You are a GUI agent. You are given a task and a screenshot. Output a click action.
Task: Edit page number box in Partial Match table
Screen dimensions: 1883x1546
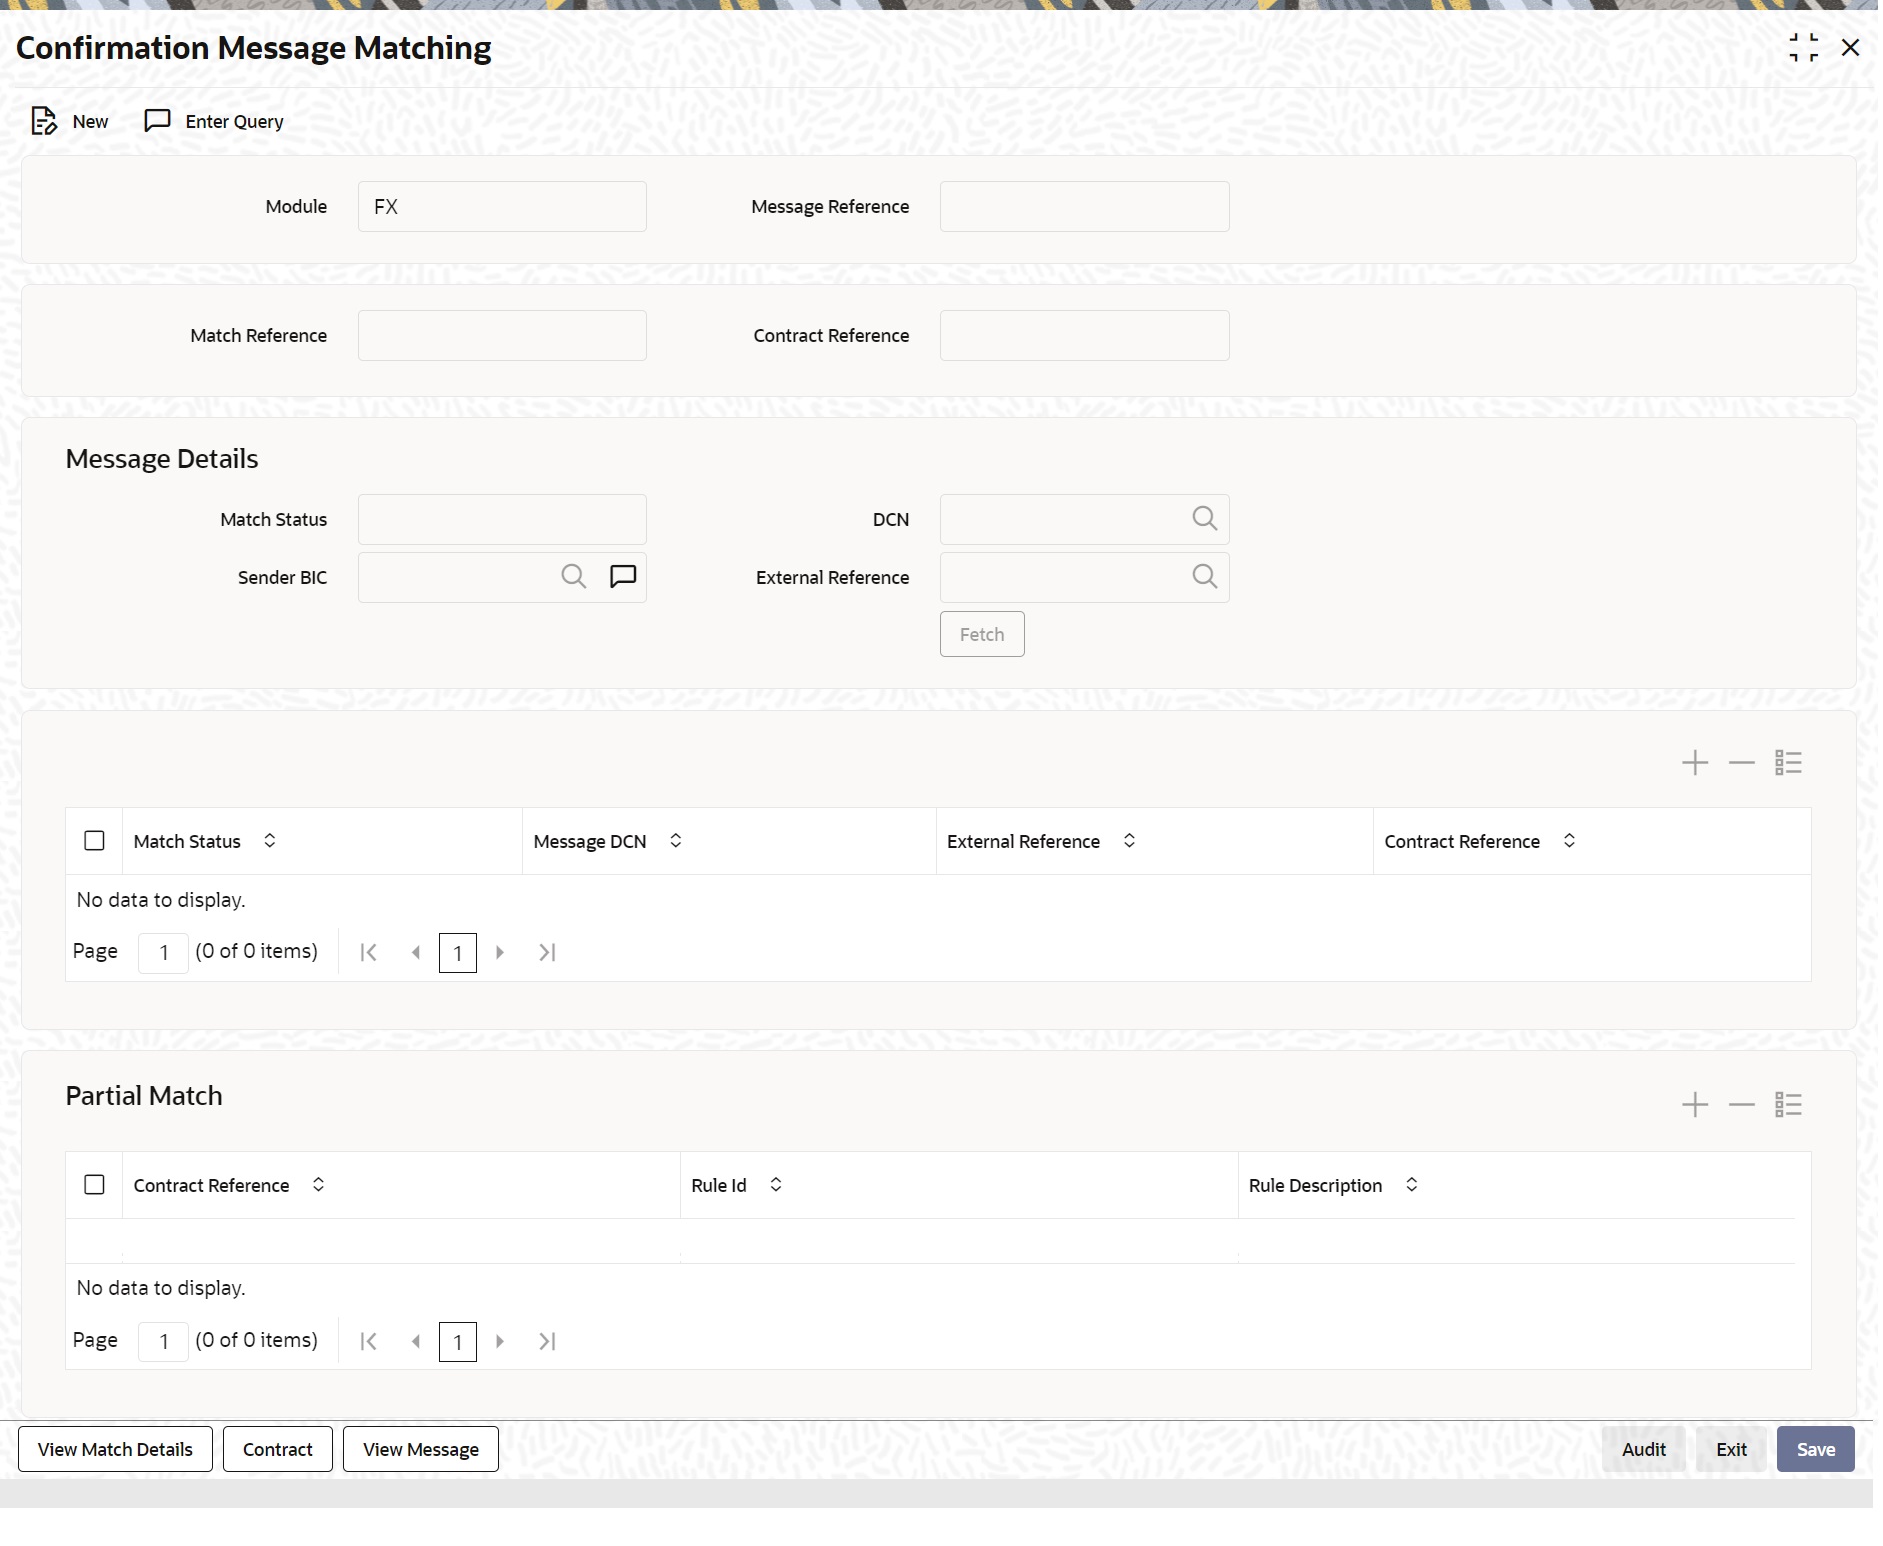point(164,1342)
